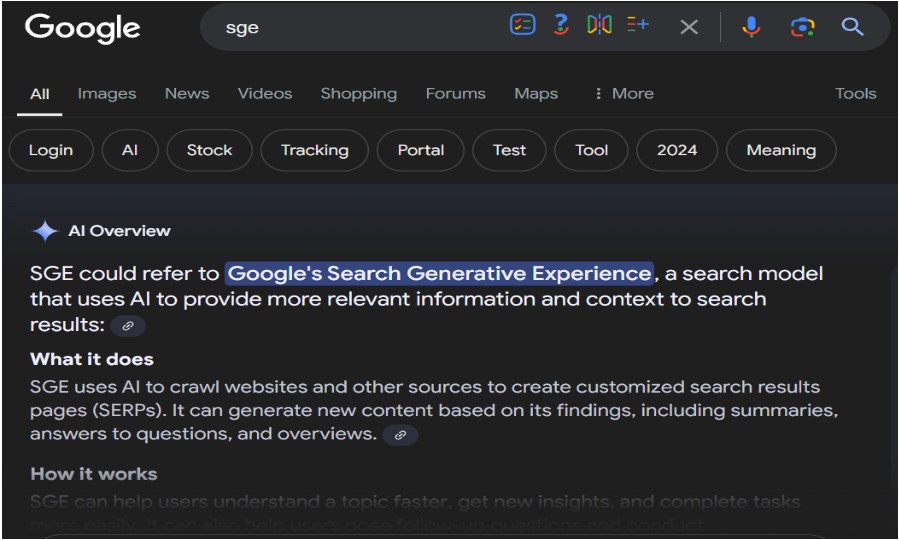Select the Tracking filter chip
The image size is (899, 540).
[314, 150]
